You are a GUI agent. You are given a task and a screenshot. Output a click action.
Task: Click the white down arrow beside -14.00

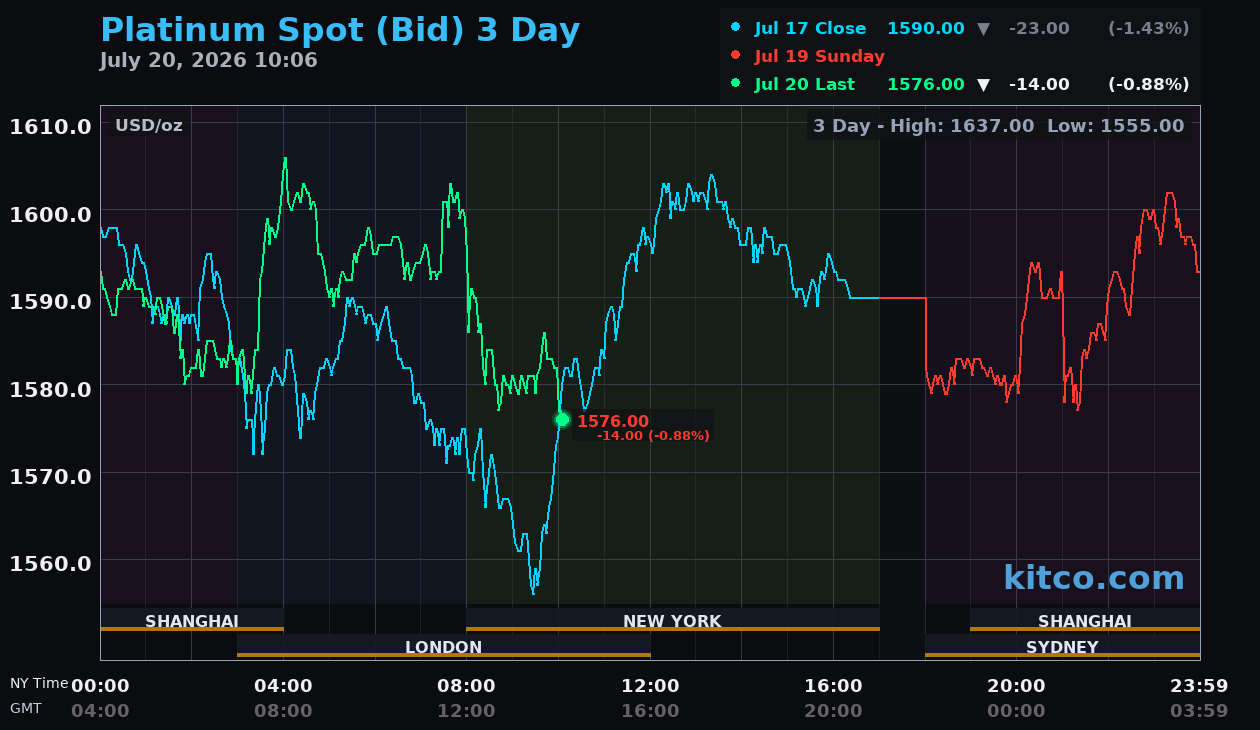983,84
